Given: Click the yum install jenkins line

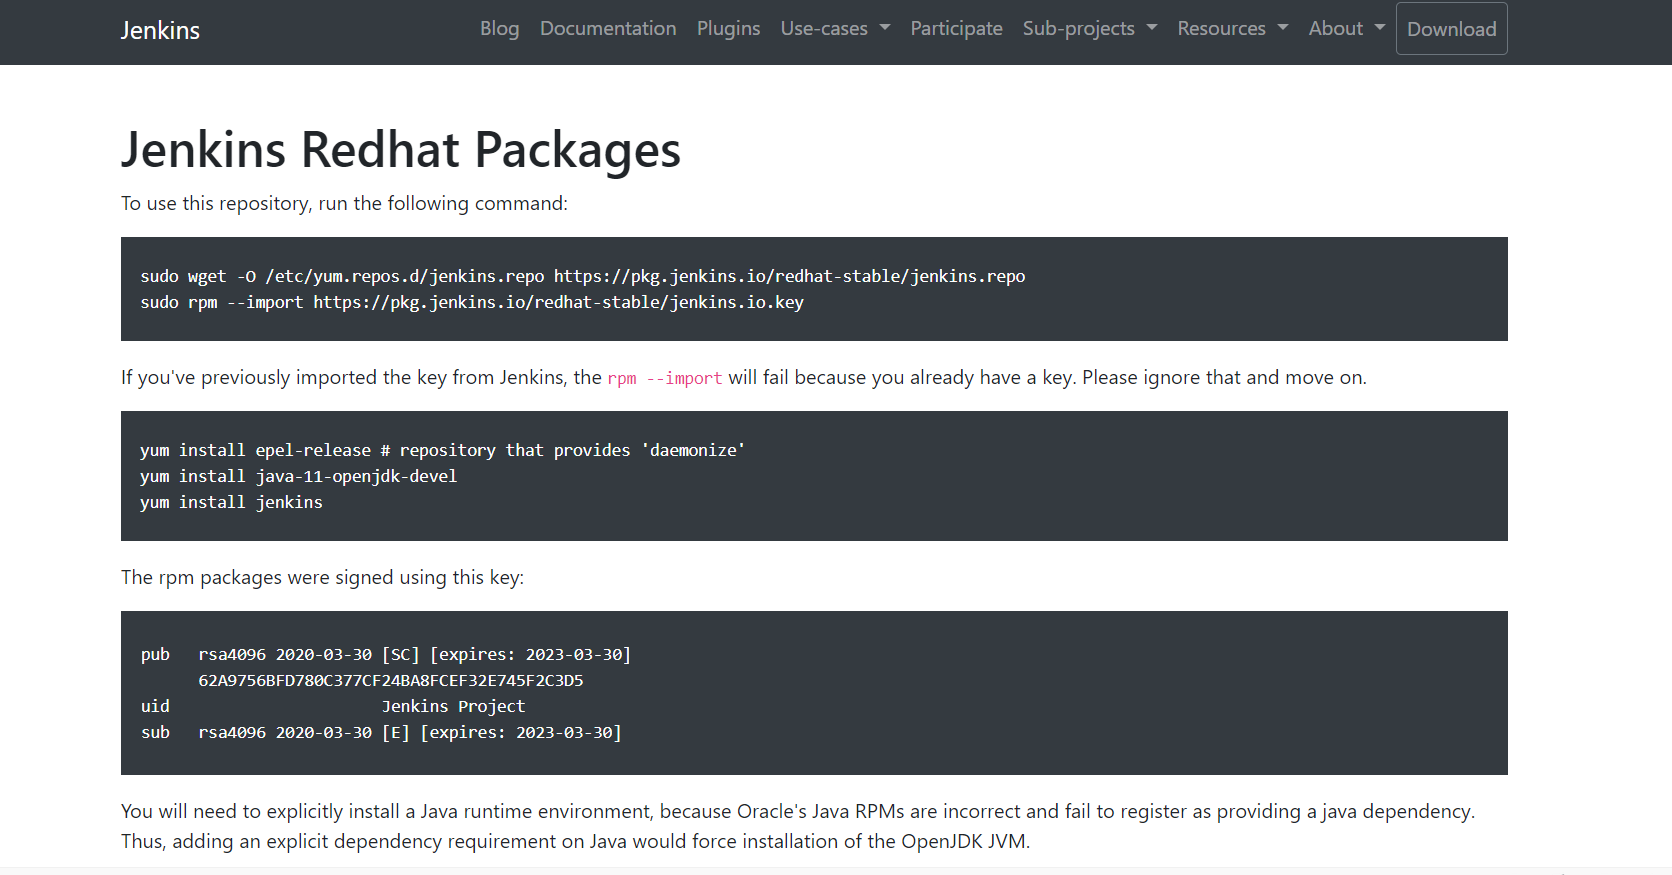Looking at the screenshot, I should 231,502.
